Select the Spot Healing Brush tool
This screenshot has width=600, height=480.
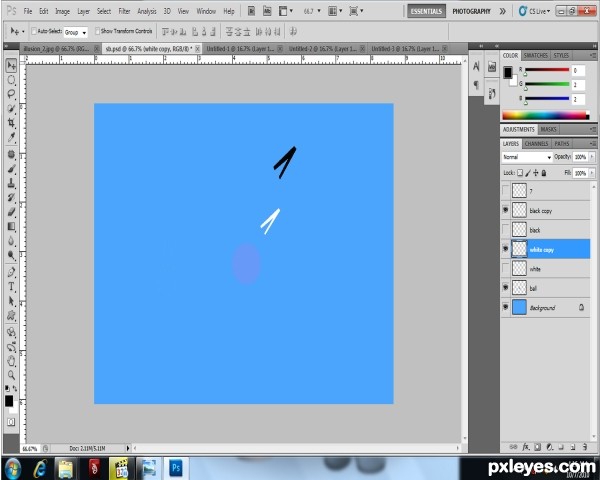[11, 154]
